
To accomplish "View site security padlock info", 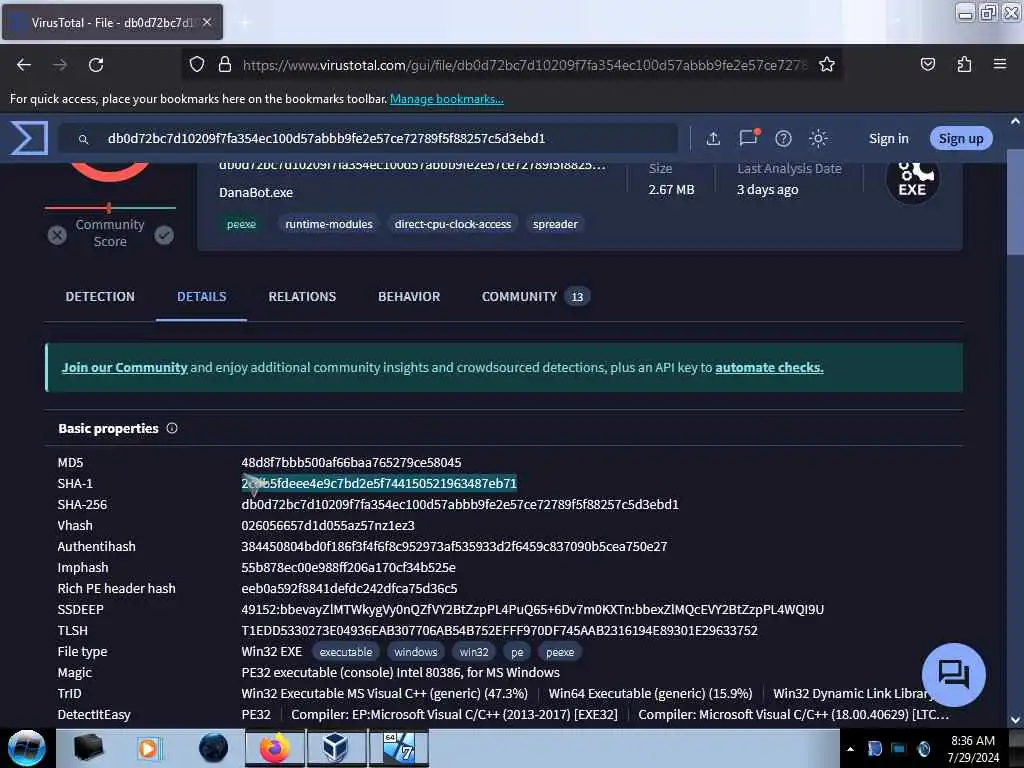I will point(225,65).
